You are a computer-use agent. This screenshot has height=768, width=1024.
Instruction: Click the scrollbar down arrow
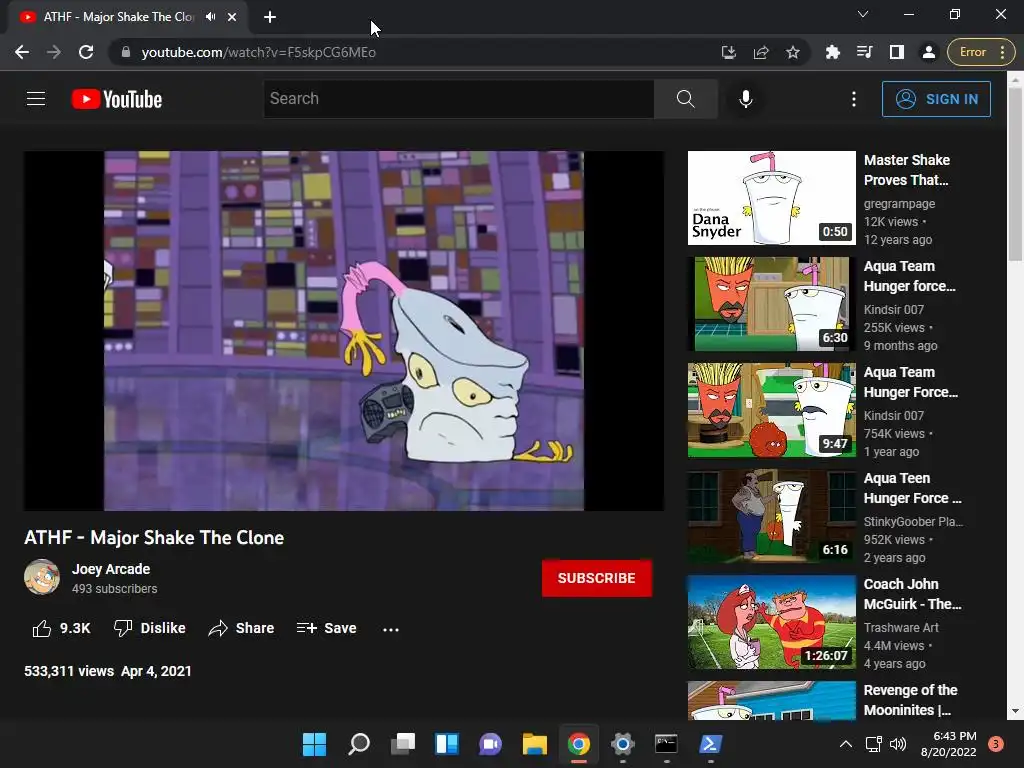1015,711
